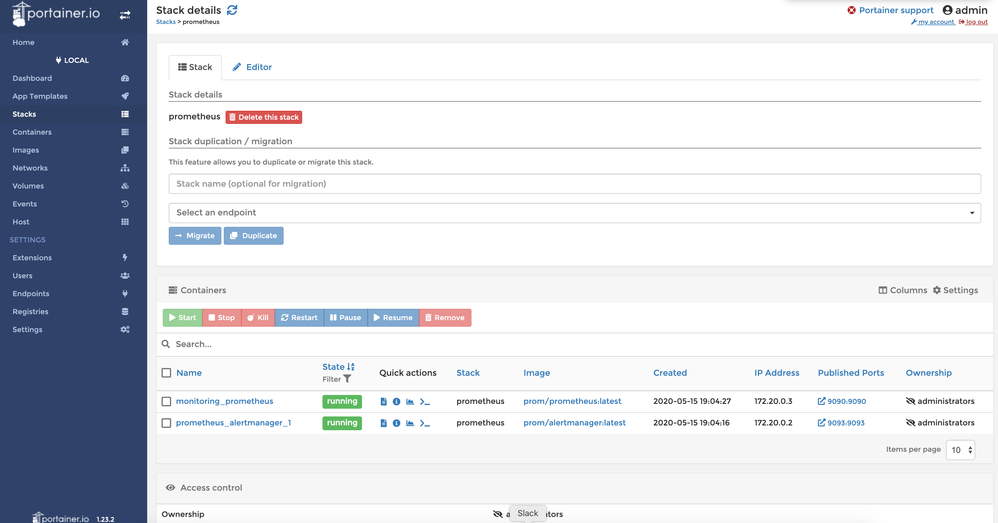Screen dimensions: 998x523
Task: Click the Resume containers button
Action: [393, 317]
